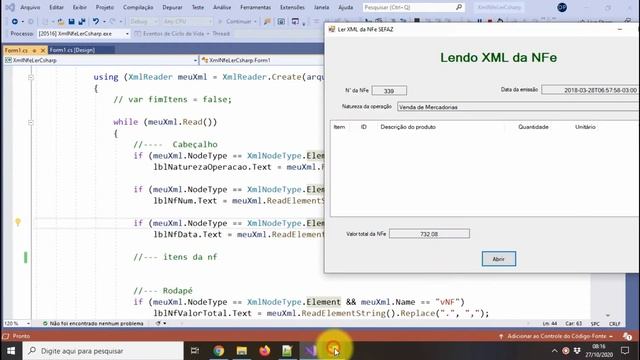Save the current file with the disk icon
This screenshot has width=640, height=360.
71,21
